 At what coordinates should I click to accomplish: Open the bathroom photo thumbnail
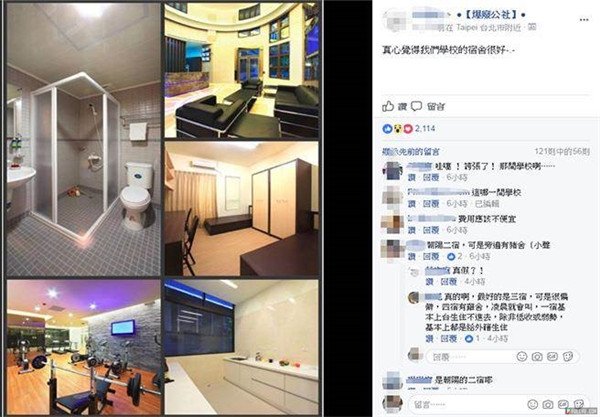(x=83, y=140)
